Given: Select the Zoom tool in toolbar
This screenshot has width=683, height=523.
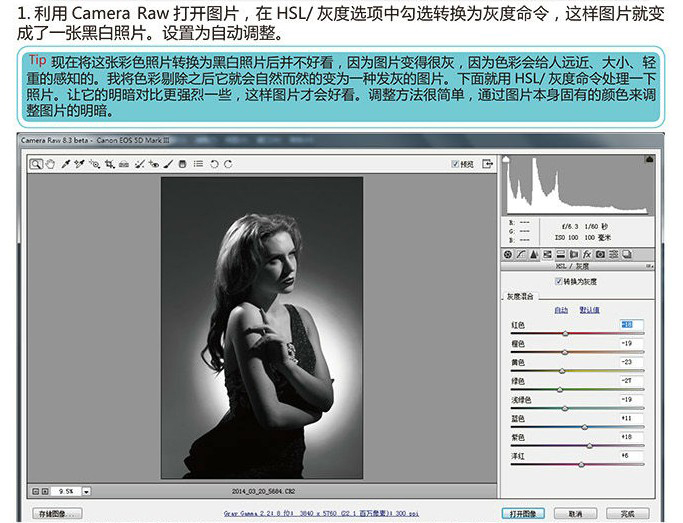Looking at the screenshot, I should (36, 164).
